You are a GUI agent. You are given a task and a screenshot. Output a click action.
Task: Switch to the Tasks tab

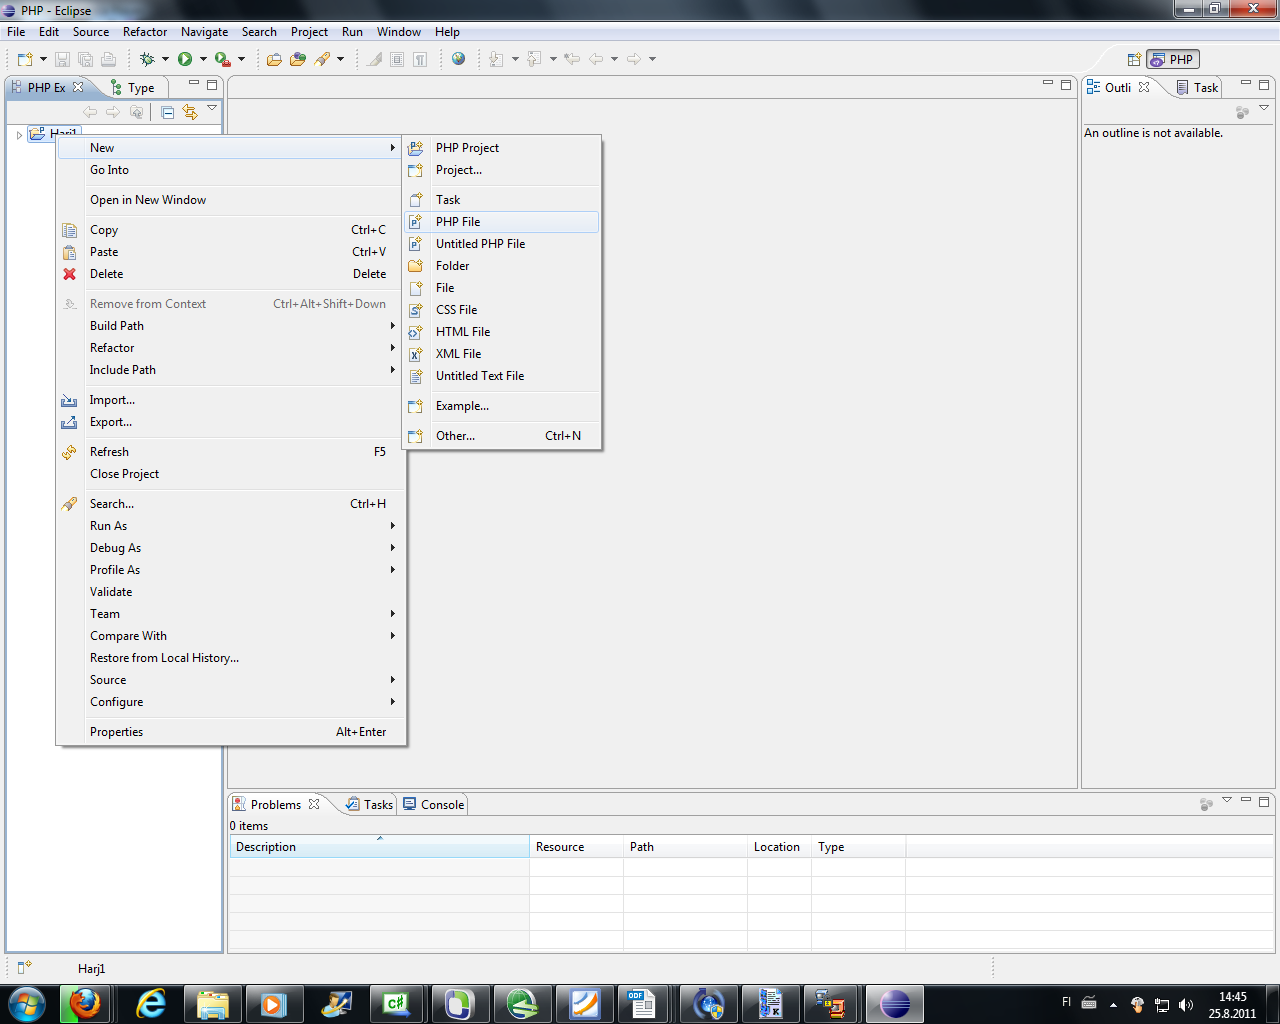pos(369,804)
